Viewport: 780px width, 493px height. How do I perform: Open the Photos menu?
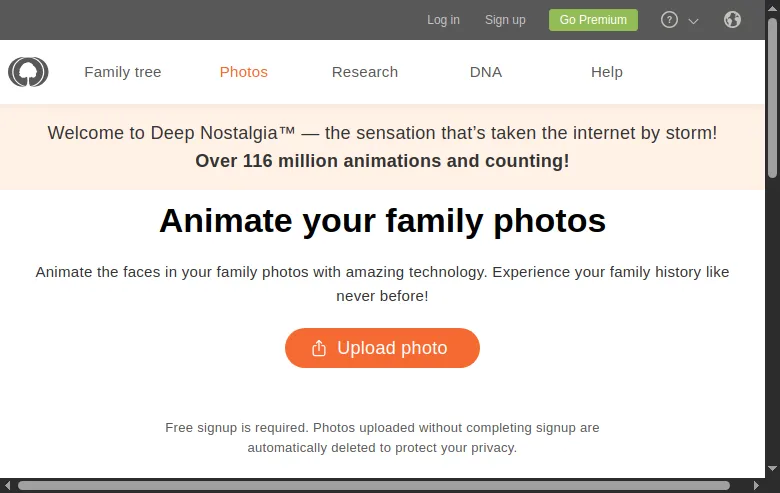[244, 72]
